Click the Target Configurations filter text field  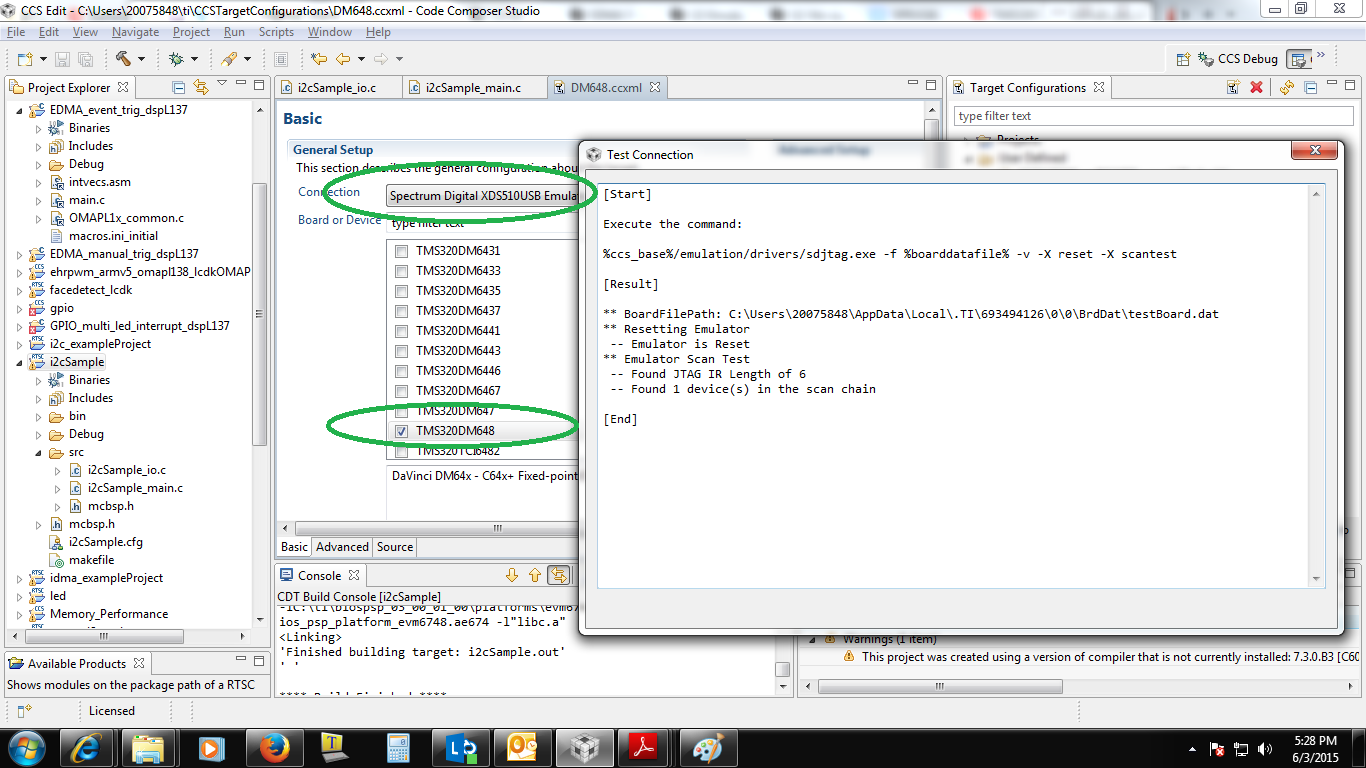1153,116
